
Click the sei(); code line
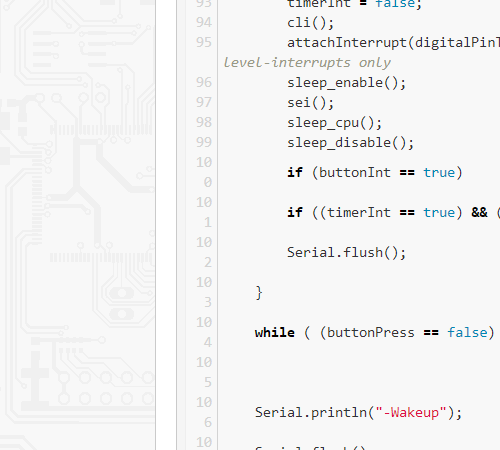310,103
